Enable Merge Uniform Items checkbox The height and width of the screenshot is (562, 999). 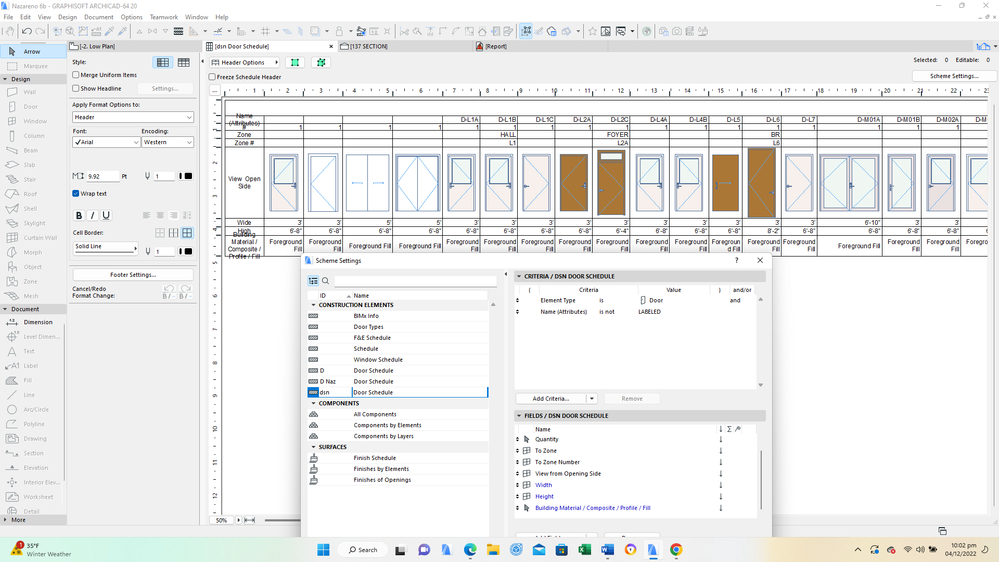(76, 75)
